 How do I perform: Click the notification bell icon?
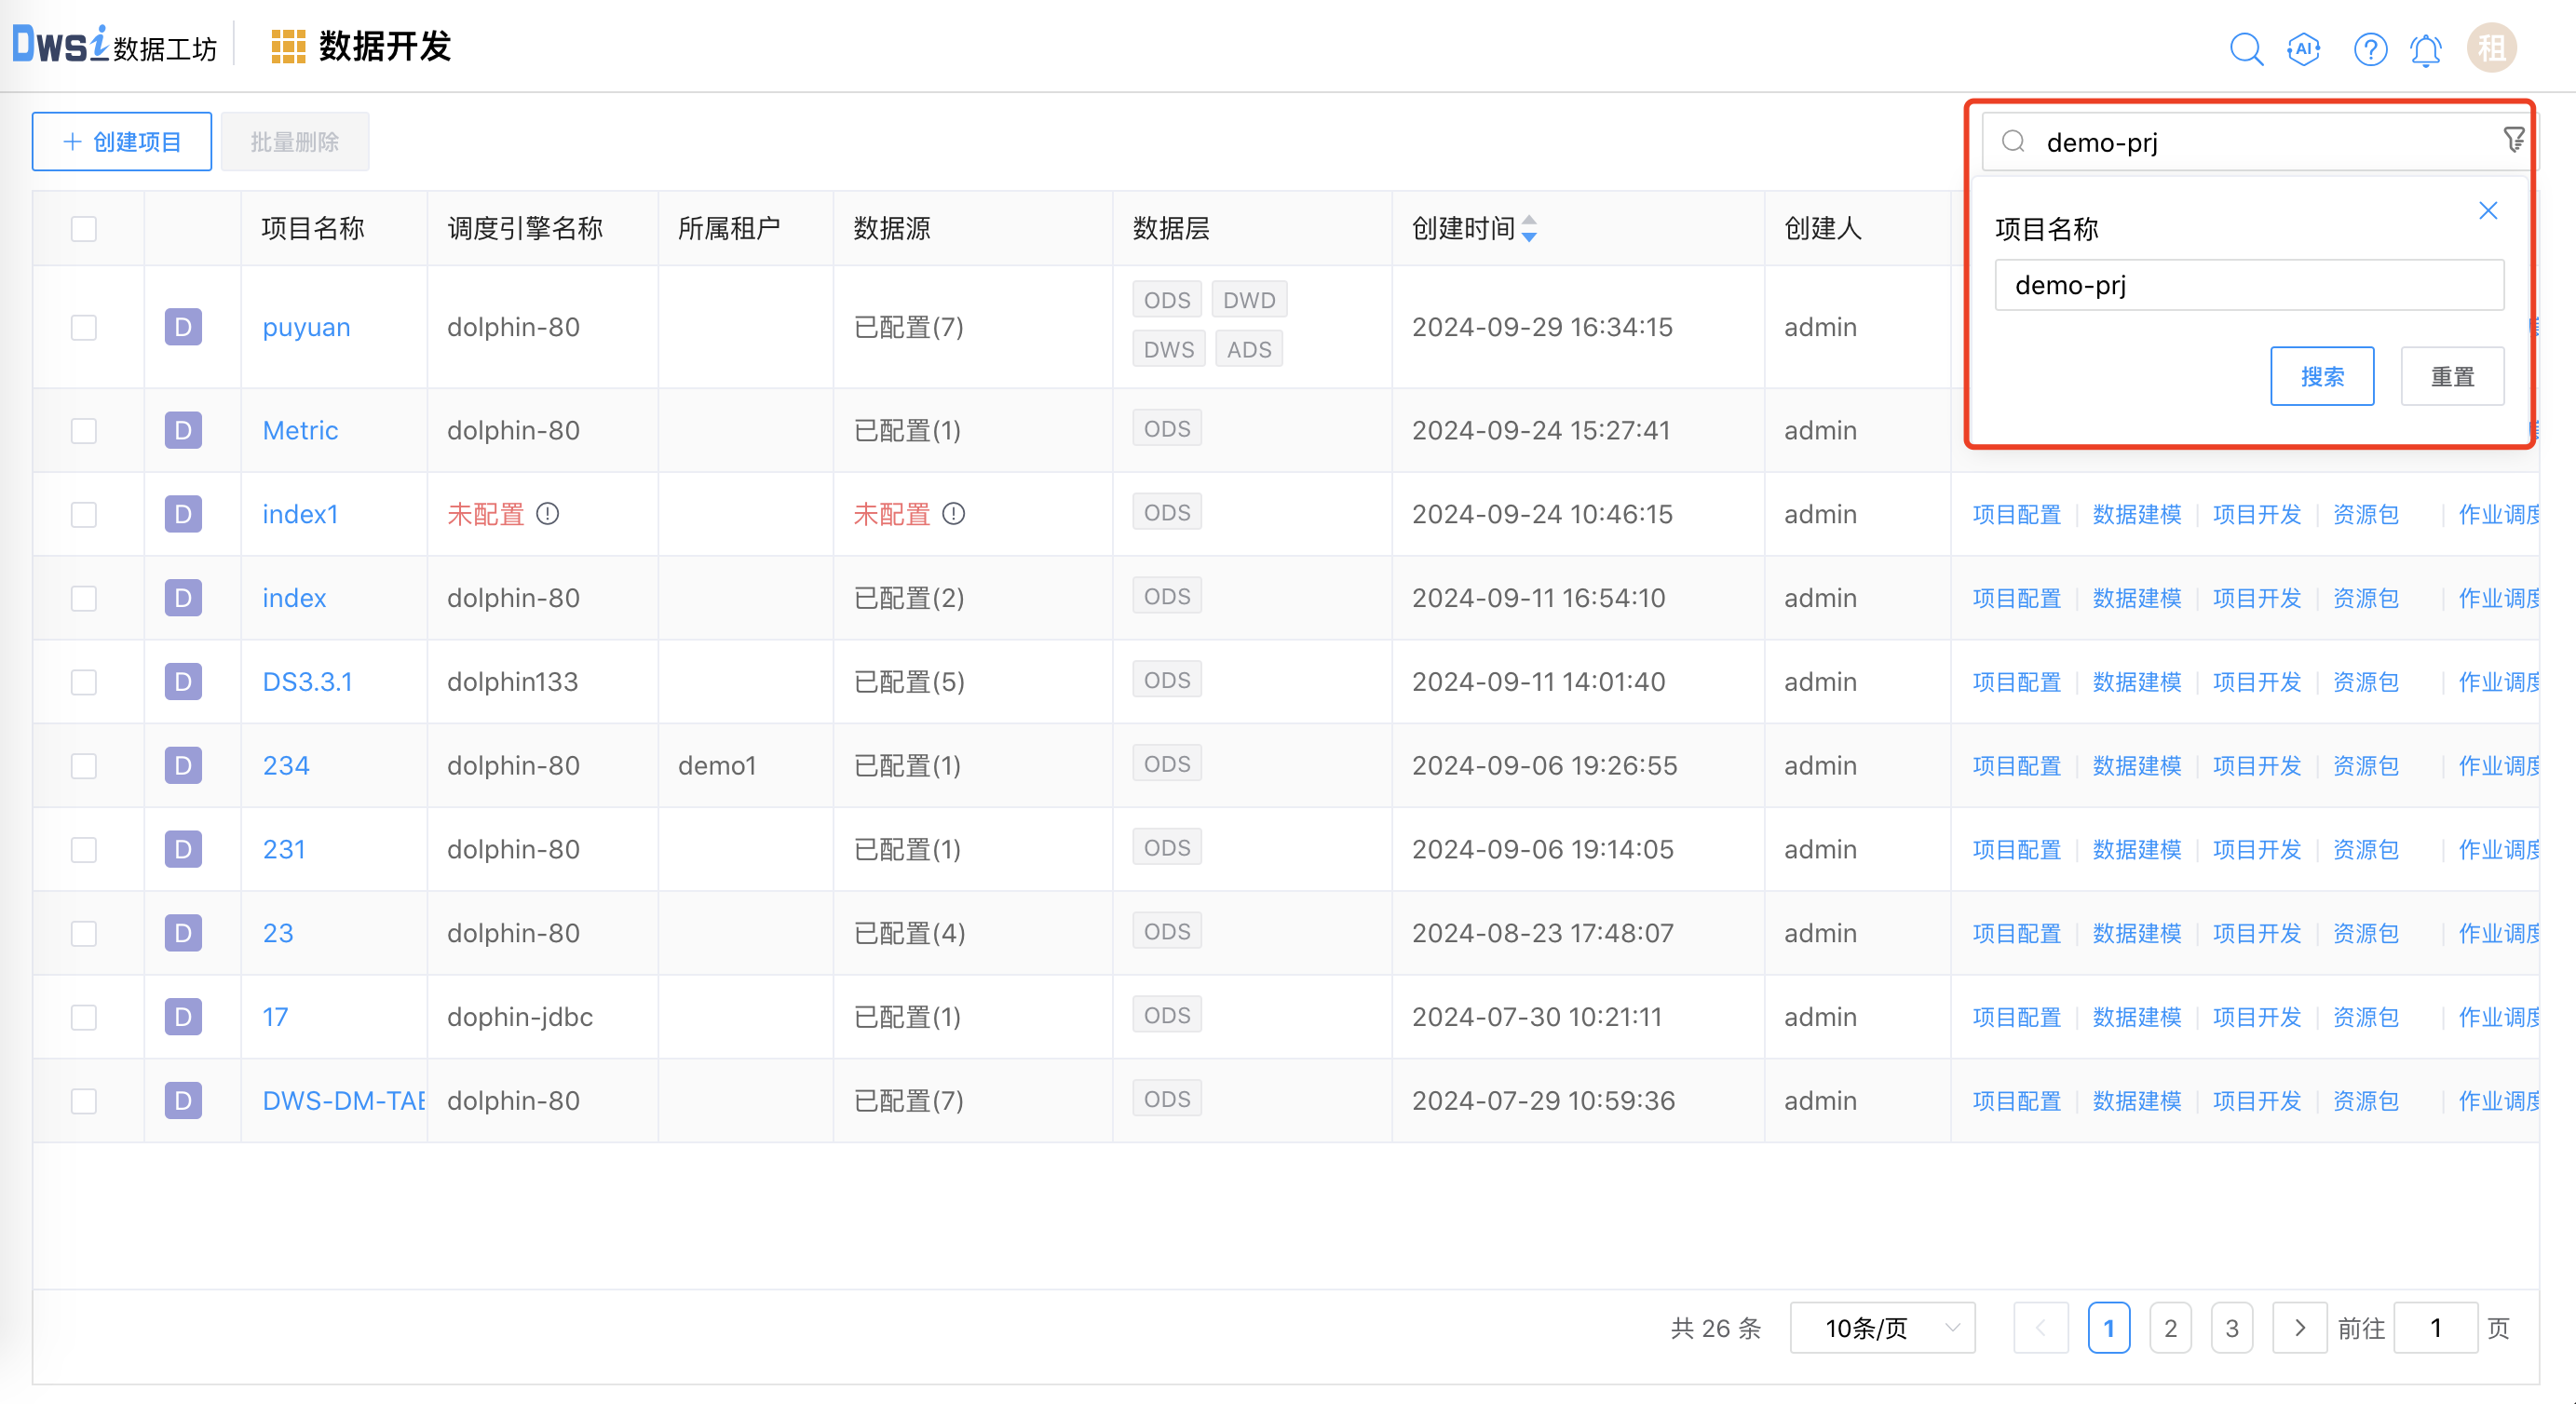2426,48
